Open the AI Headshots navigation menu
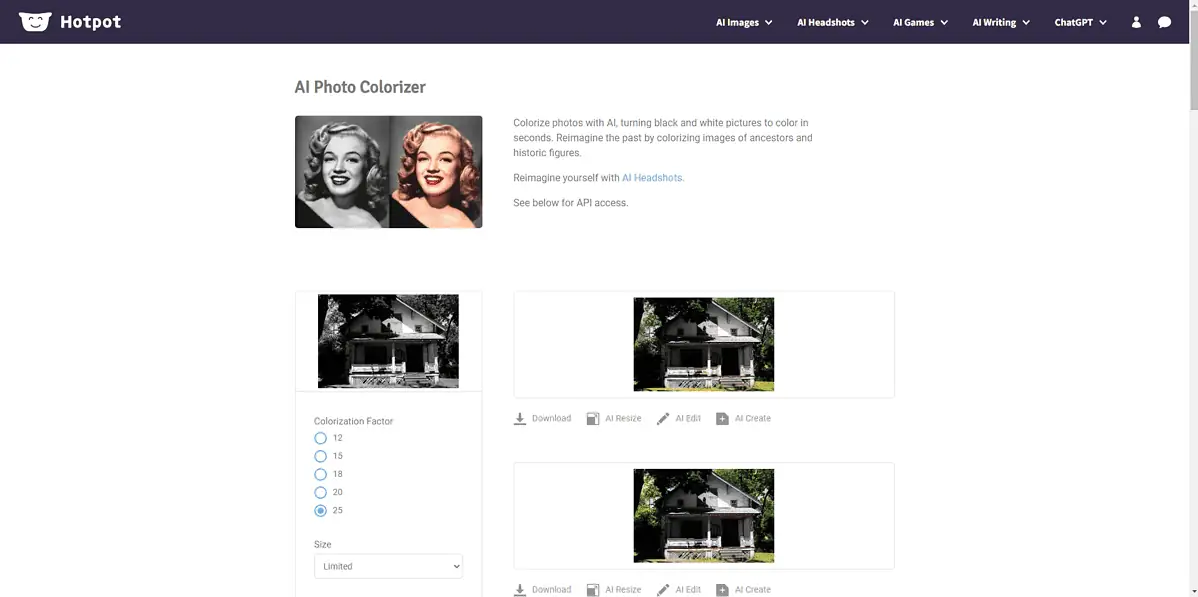The height and width of the screenshot is (597, 1198). tap(832, 22)
